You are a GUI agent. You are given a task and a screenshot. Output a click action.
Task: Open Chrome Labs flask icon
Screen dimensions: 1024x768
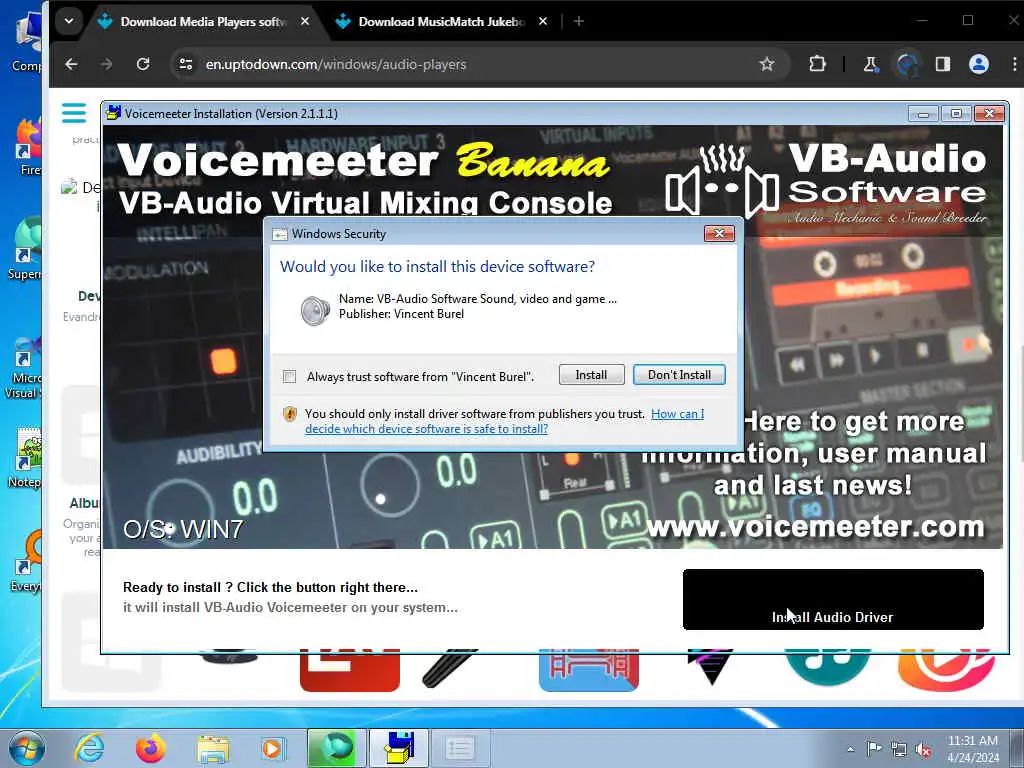pyautogui.click(x=871, y=64)
